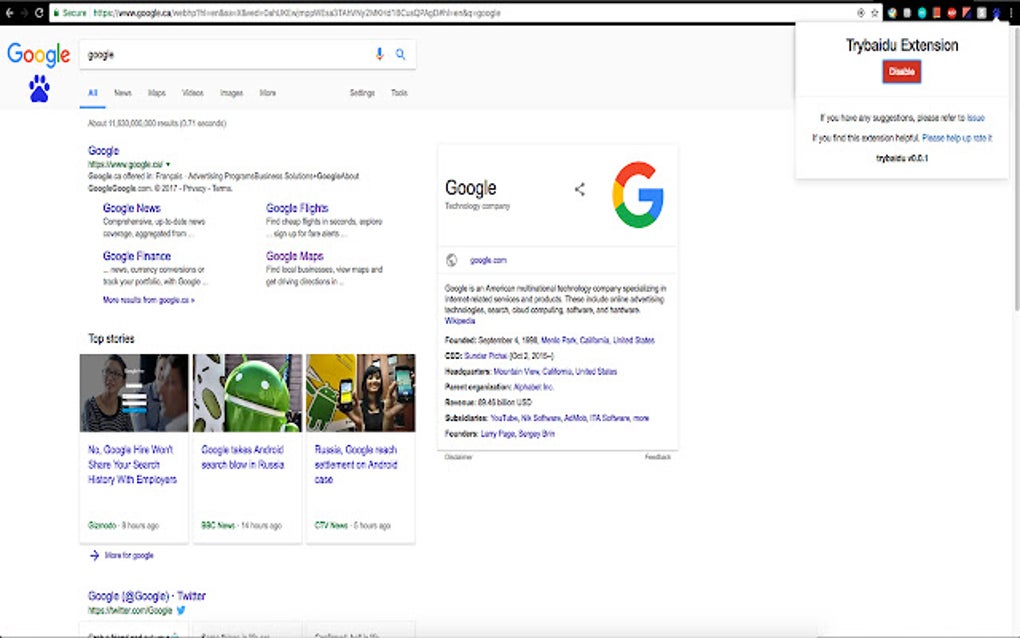Click the Trybaidu extension toolbar icon
The image size is (1020, 638).
click(x=996, y=13)
